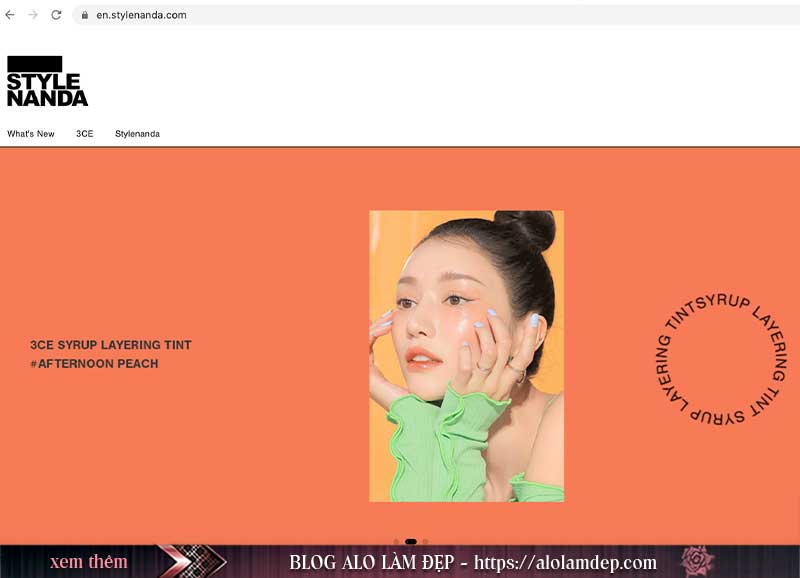The width and height of the screenshot is (800, 578).
Task: Open the Stylenanda menu
Action: [x=137, y=132]
